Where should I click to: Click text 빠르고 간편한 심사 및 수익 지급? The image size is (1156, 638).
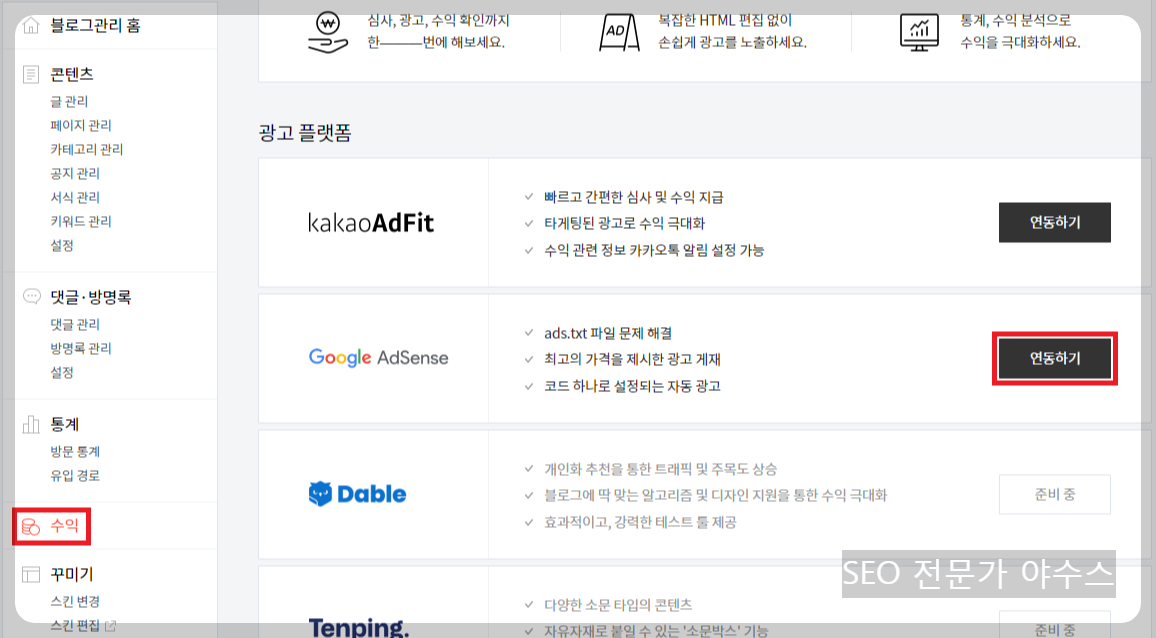tap(634, 197)
